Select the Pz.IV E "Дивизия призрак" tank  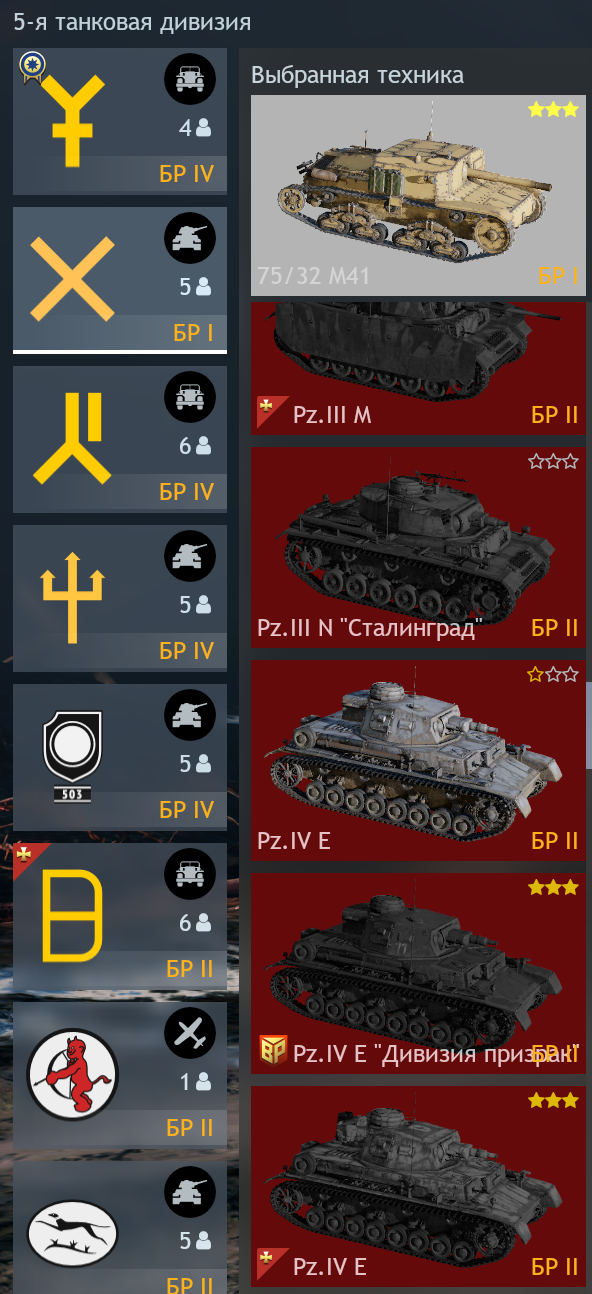click(418, 973)
